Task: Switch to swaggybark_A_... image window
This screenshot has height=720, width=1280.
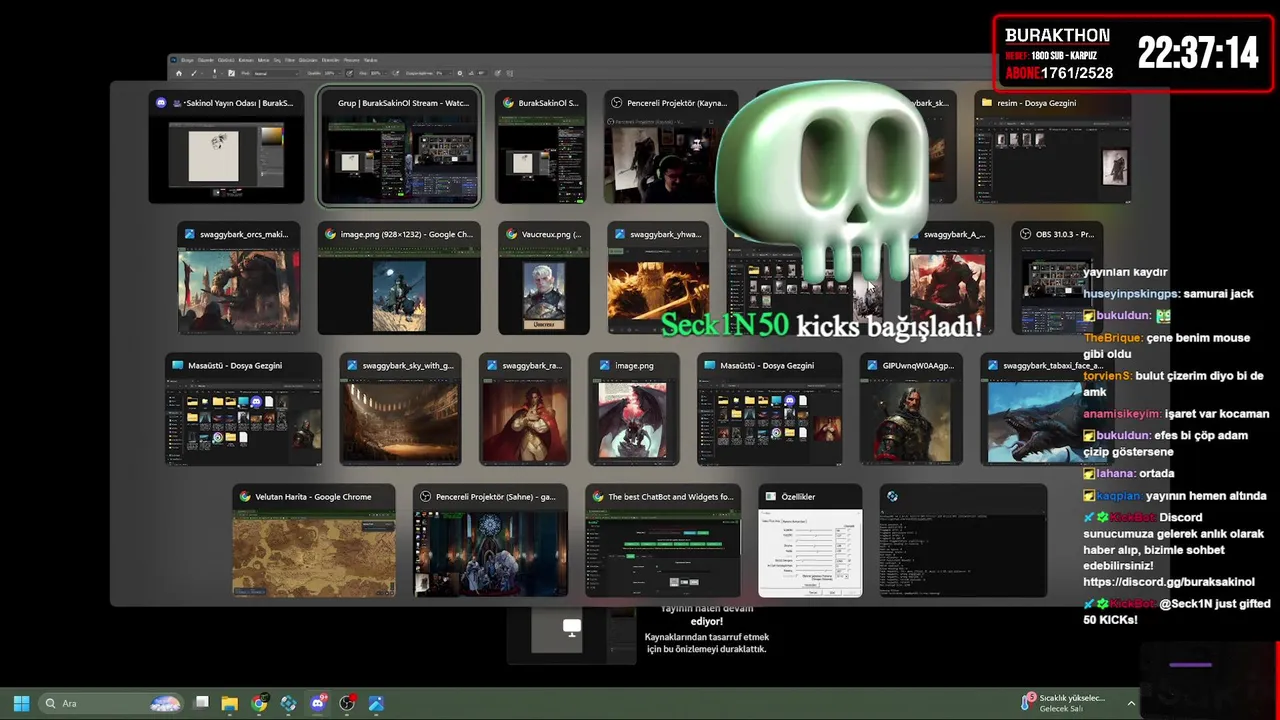Action: click(x=948, y=278)
